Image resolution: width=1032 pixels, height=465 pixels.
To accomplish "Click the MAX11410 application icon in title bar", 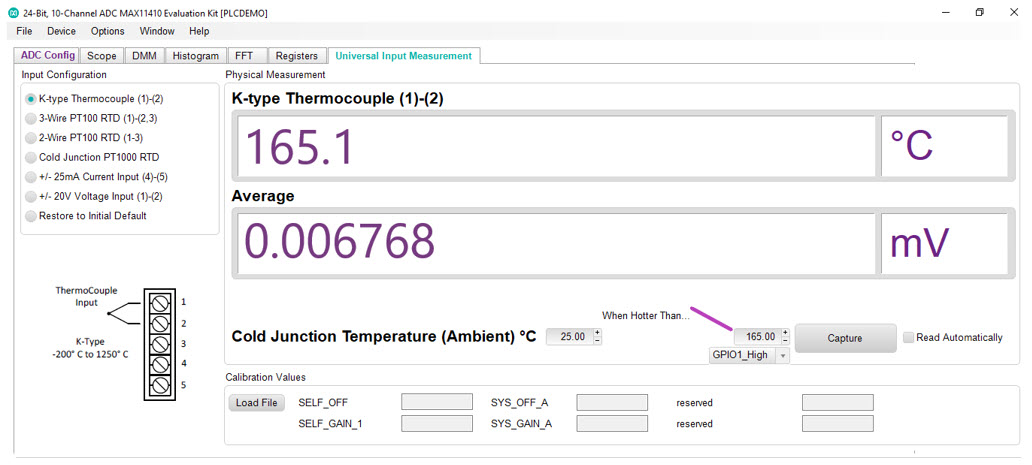I will pos(13,12).
